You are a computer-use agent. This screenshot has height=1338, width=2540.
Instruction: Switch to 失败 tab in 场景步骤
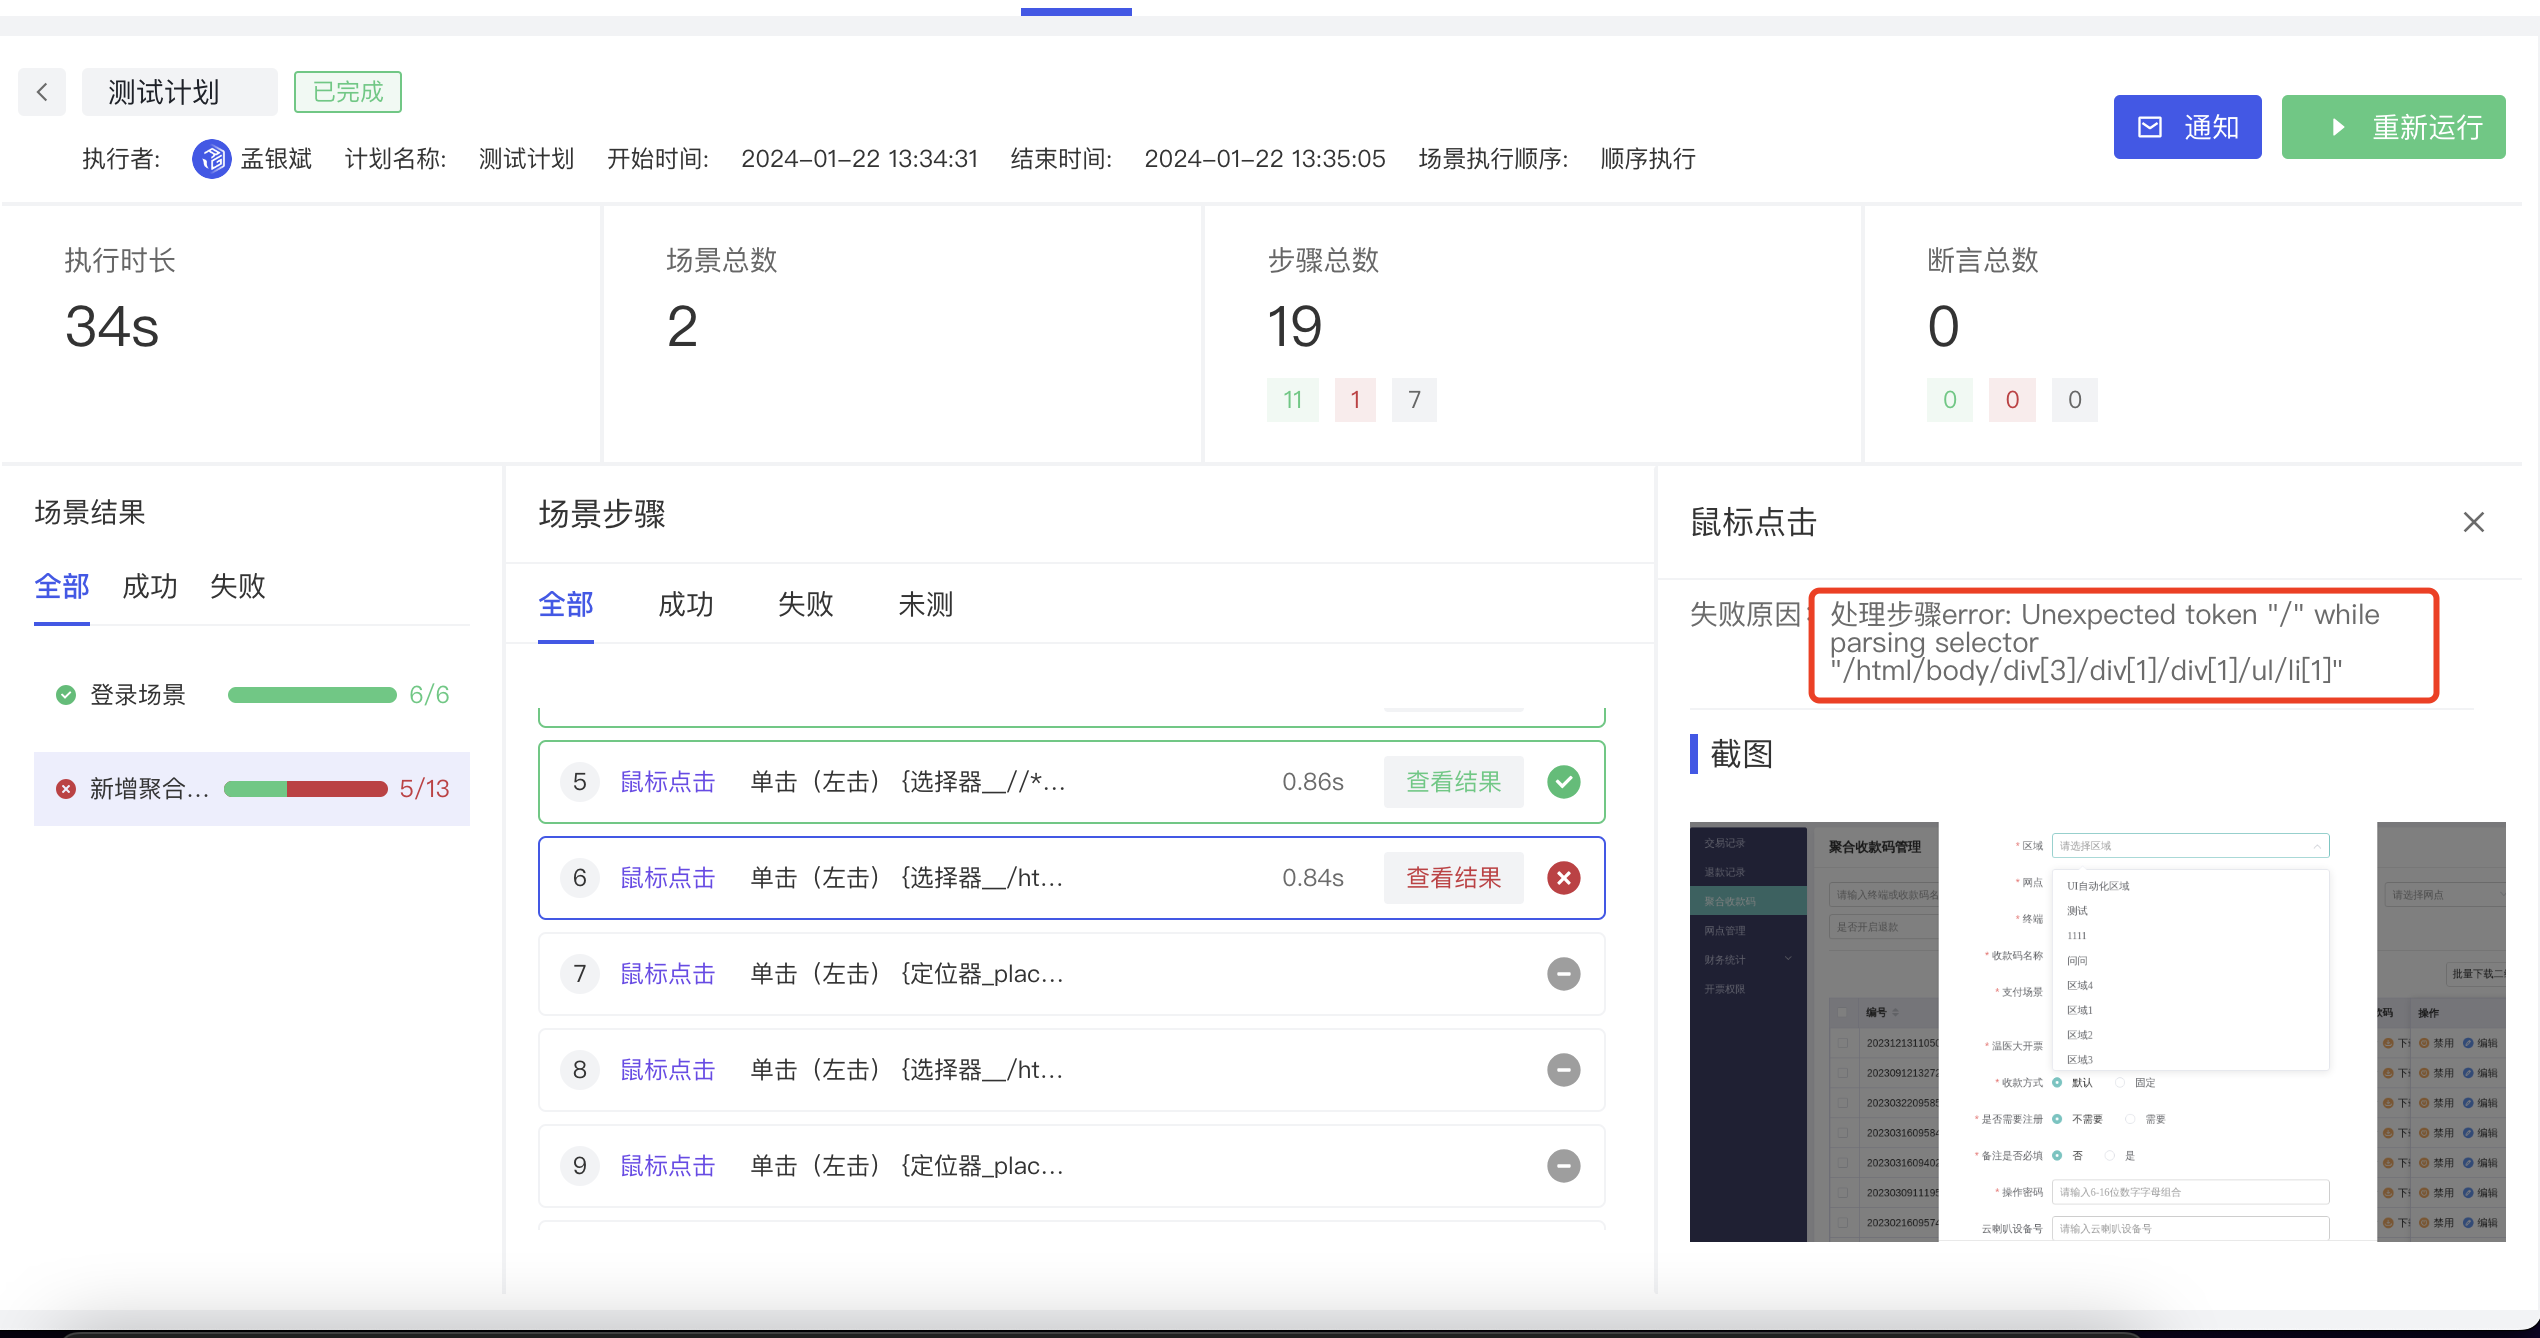(805, 605)
